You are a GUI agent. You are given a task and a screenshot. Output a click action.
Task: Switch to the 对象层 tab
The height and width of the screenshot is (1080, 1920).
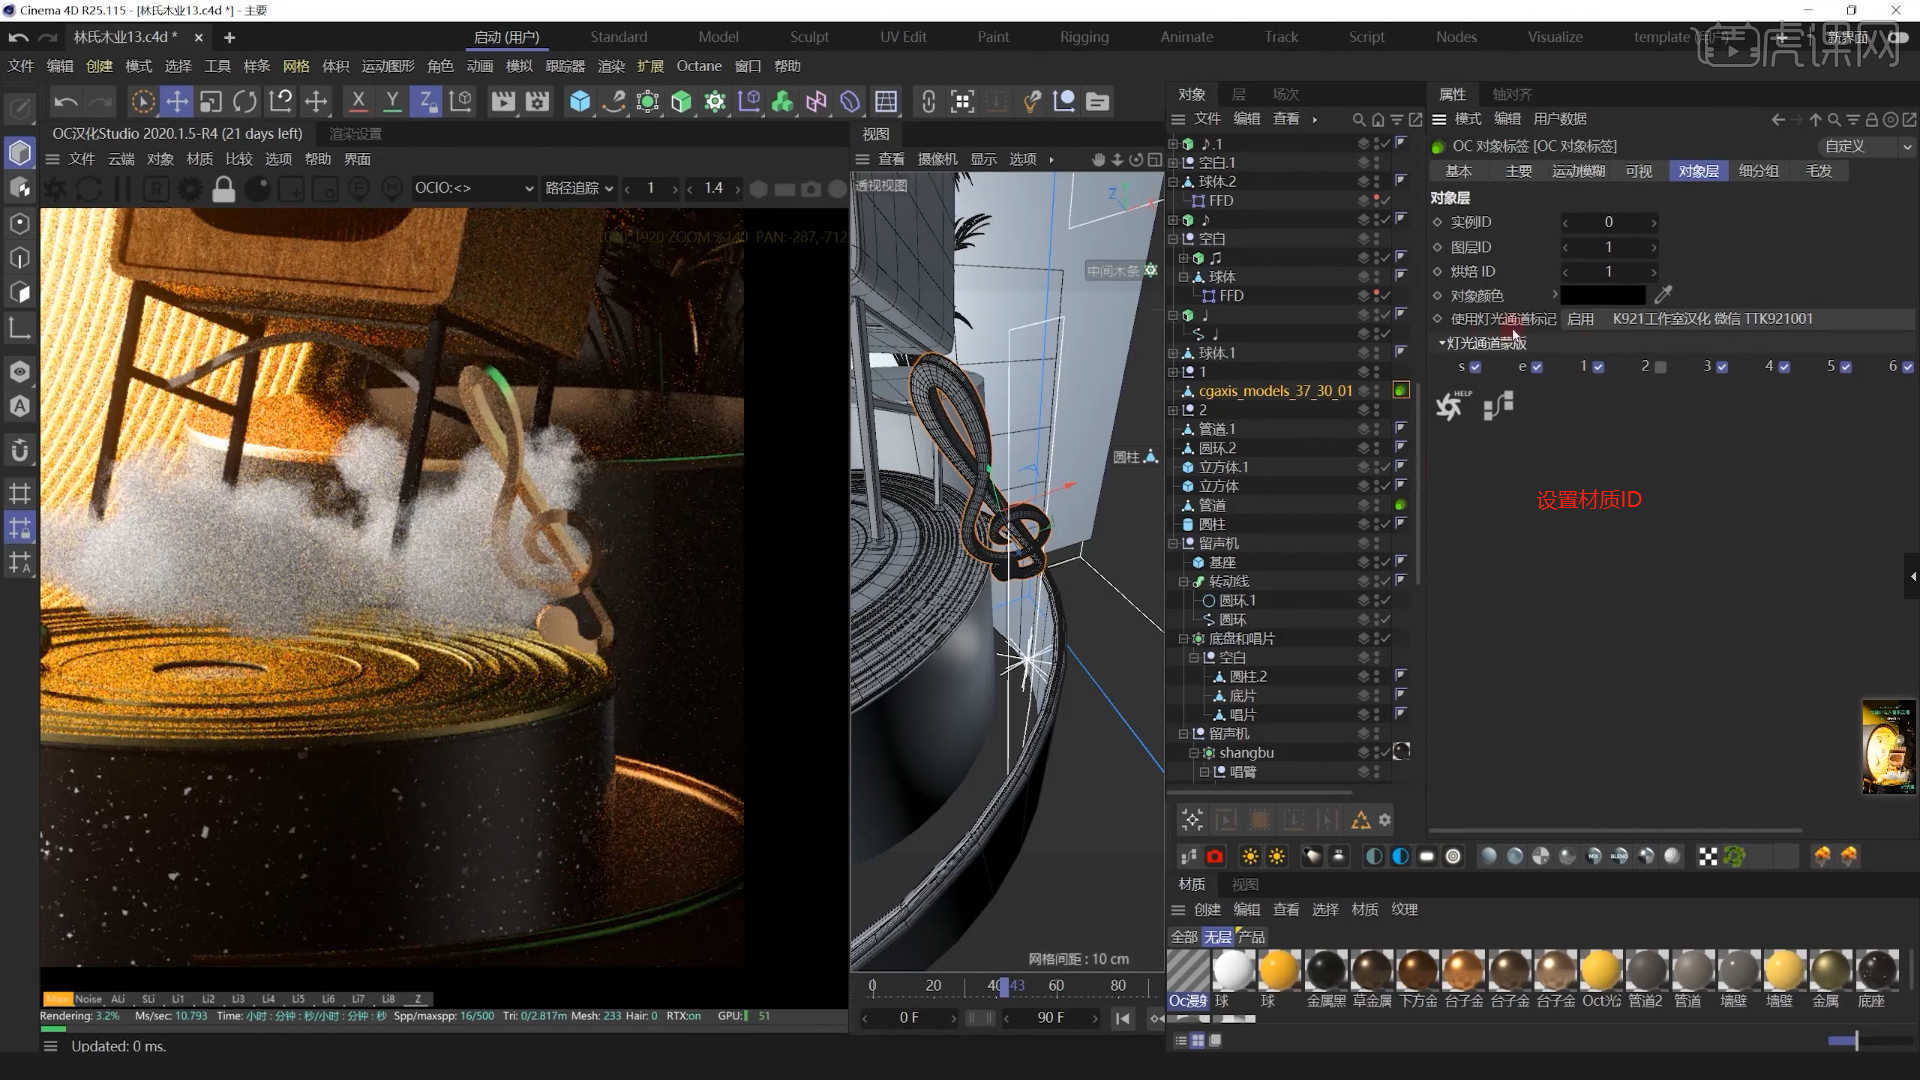pos(1698,171)
